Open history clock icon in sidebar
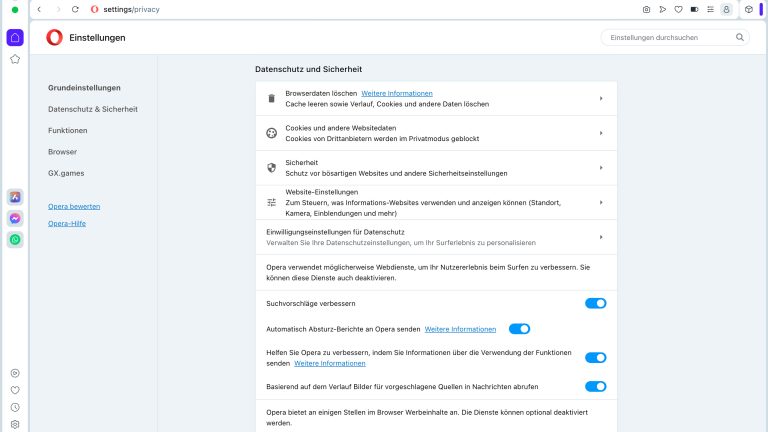 tap(15, 408)
